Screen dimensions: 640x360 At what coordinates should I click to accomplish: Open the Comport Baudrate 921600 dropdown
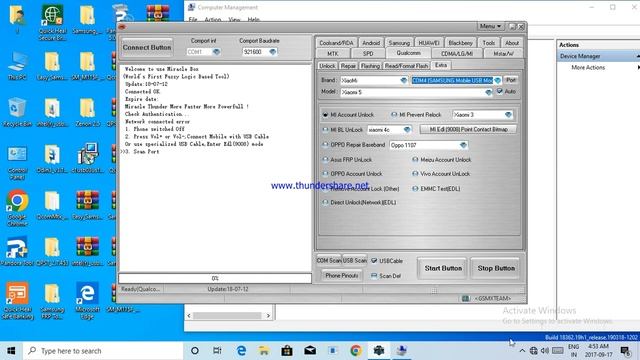(x=273, y=52)
